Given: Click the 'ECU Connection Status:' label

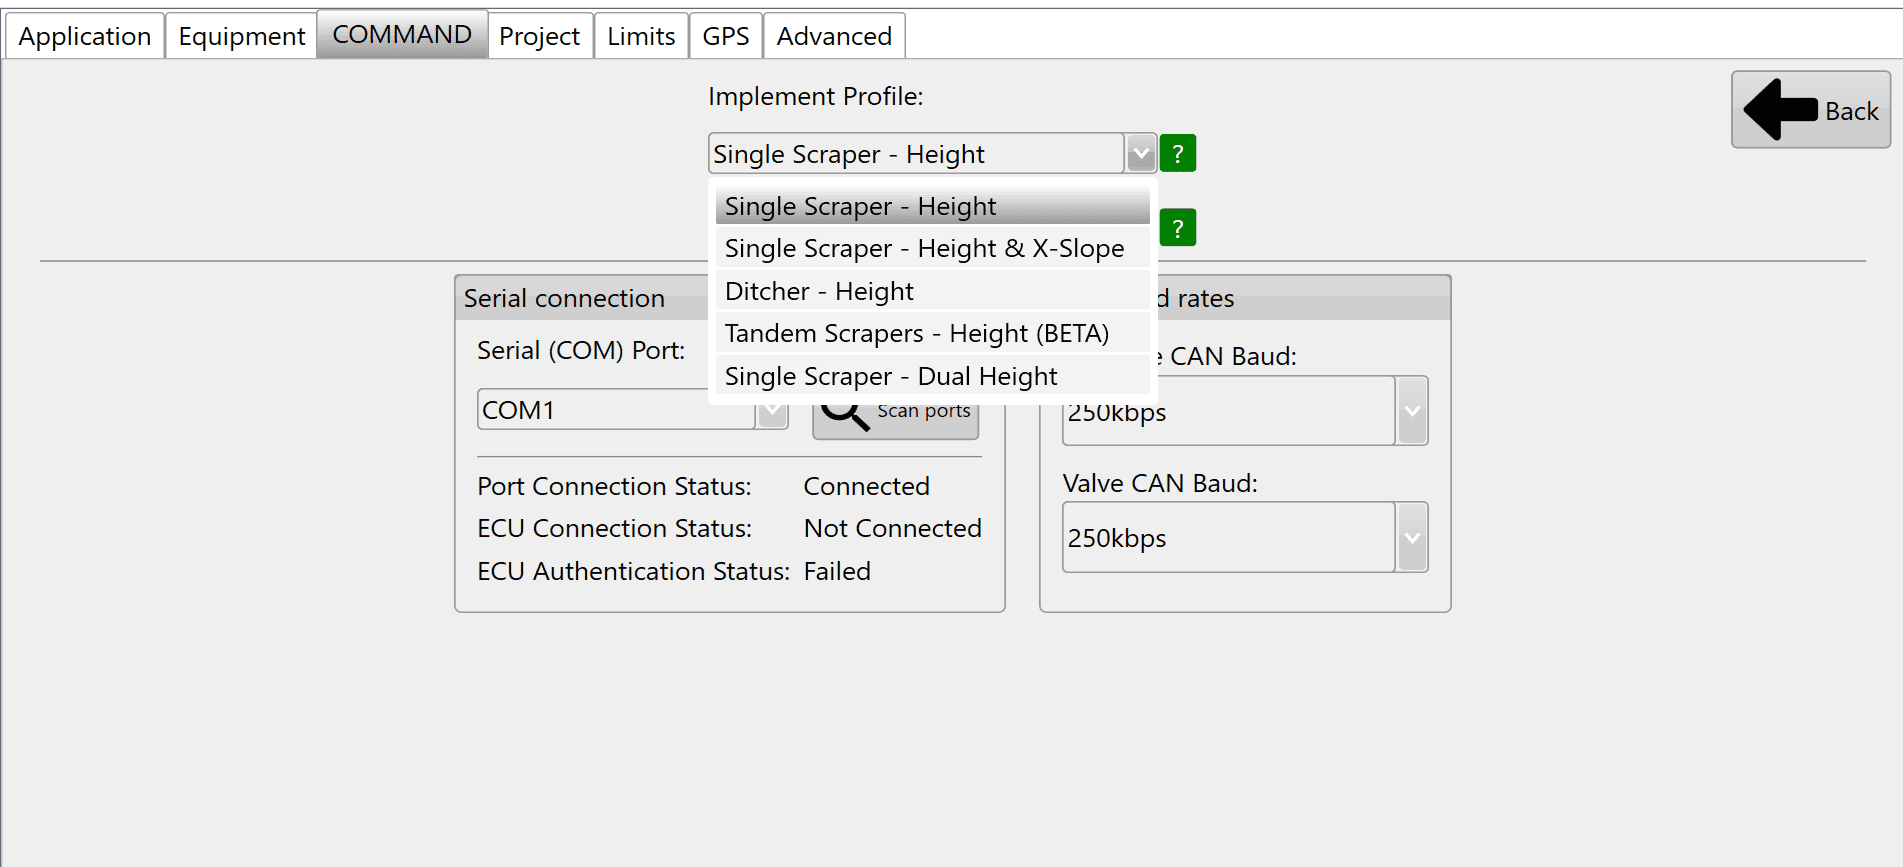Looking at the screenshot, I should (615, 528).
